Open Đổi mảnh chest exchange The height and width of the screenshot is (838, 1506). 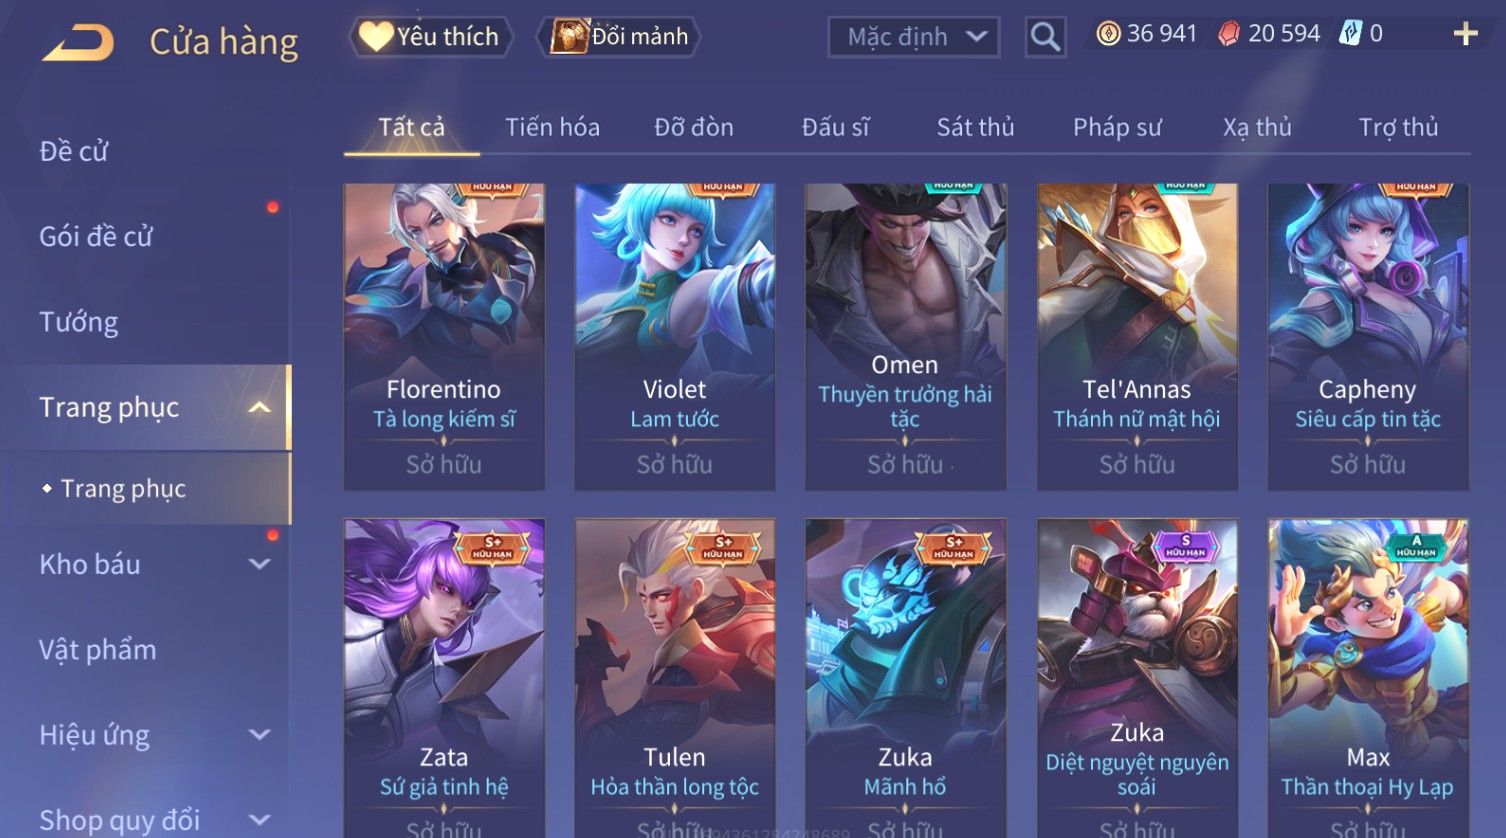coord(619,37)
